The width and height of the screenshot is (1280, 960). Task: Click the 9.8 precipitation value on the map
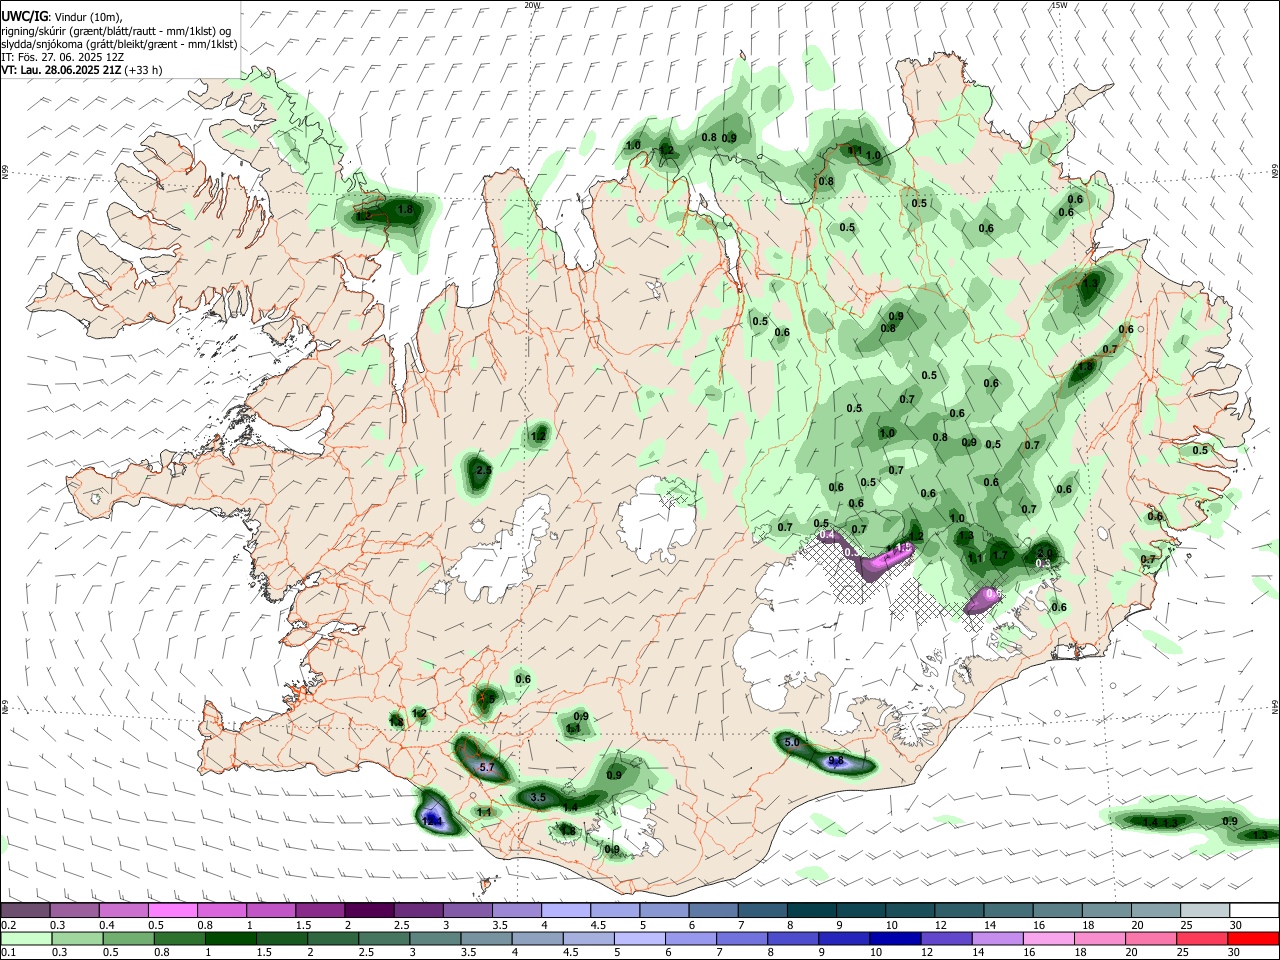[x=837, y=761]
